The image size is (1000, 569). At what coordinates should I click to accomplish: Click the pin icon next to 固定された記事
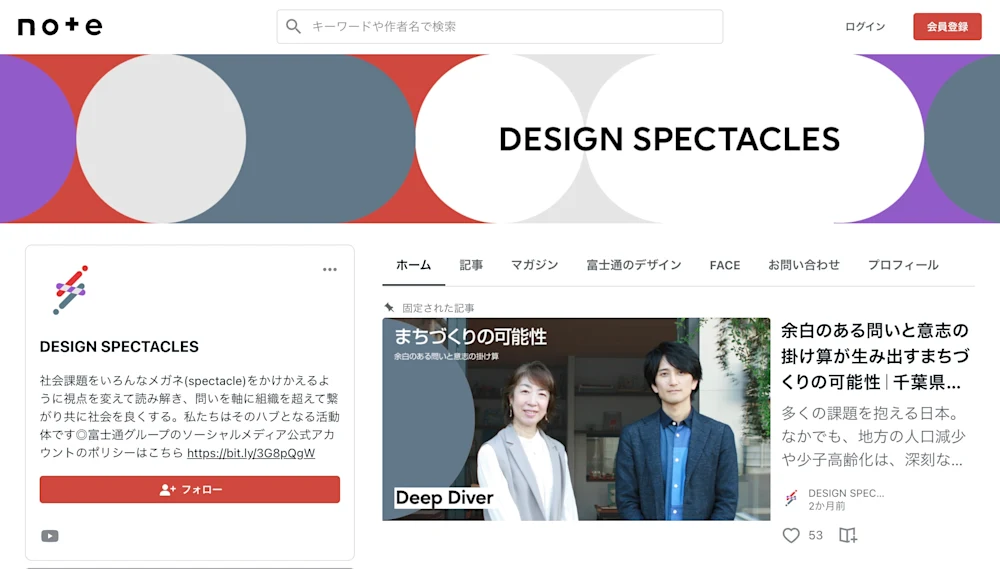tap(389, 307)
